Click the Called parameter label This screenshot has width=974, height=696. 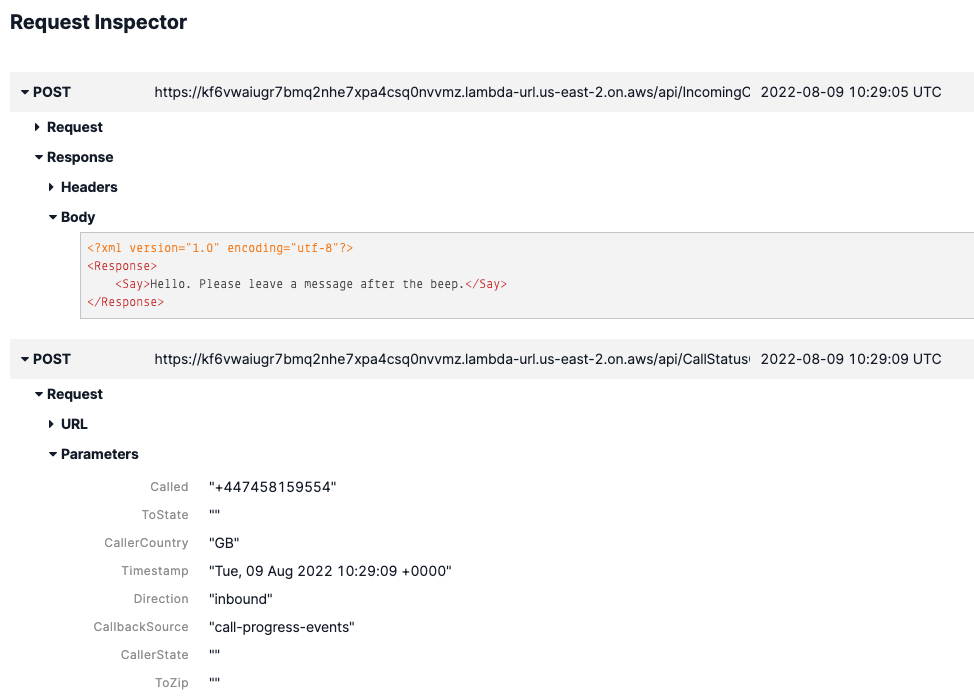169,487
